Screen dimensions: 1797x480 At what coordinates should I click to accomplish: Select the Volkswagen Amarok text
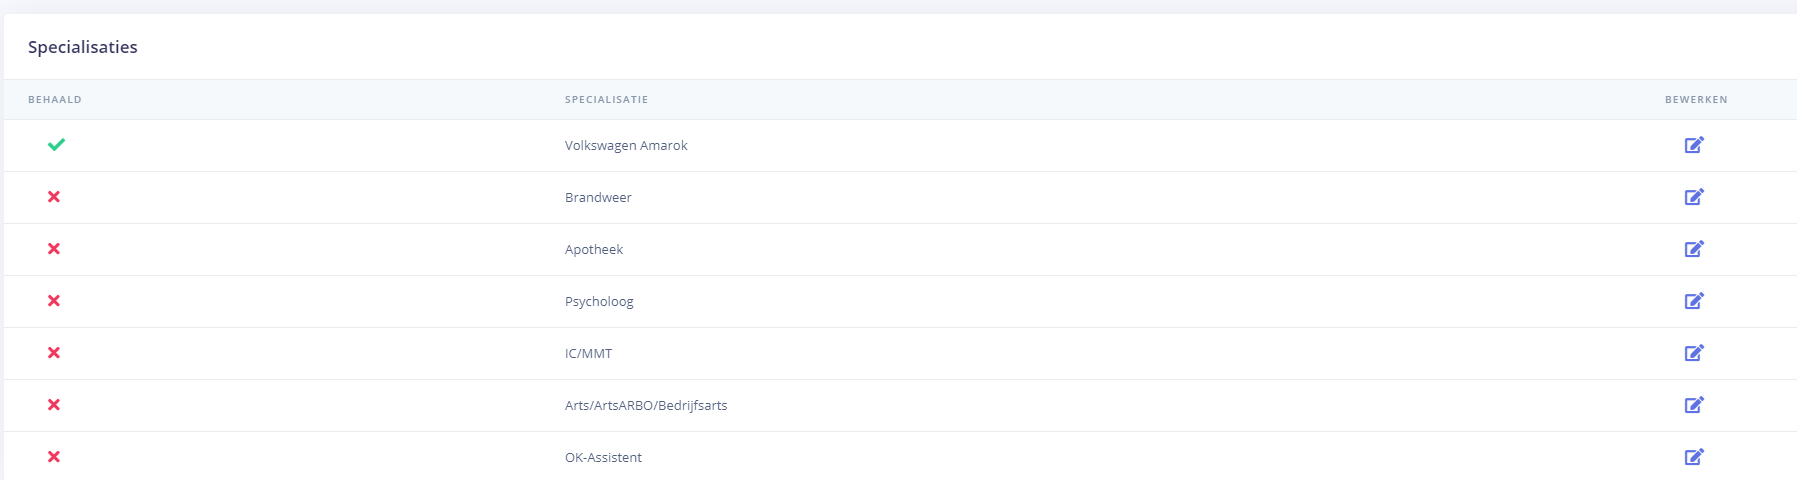(626, 146)
